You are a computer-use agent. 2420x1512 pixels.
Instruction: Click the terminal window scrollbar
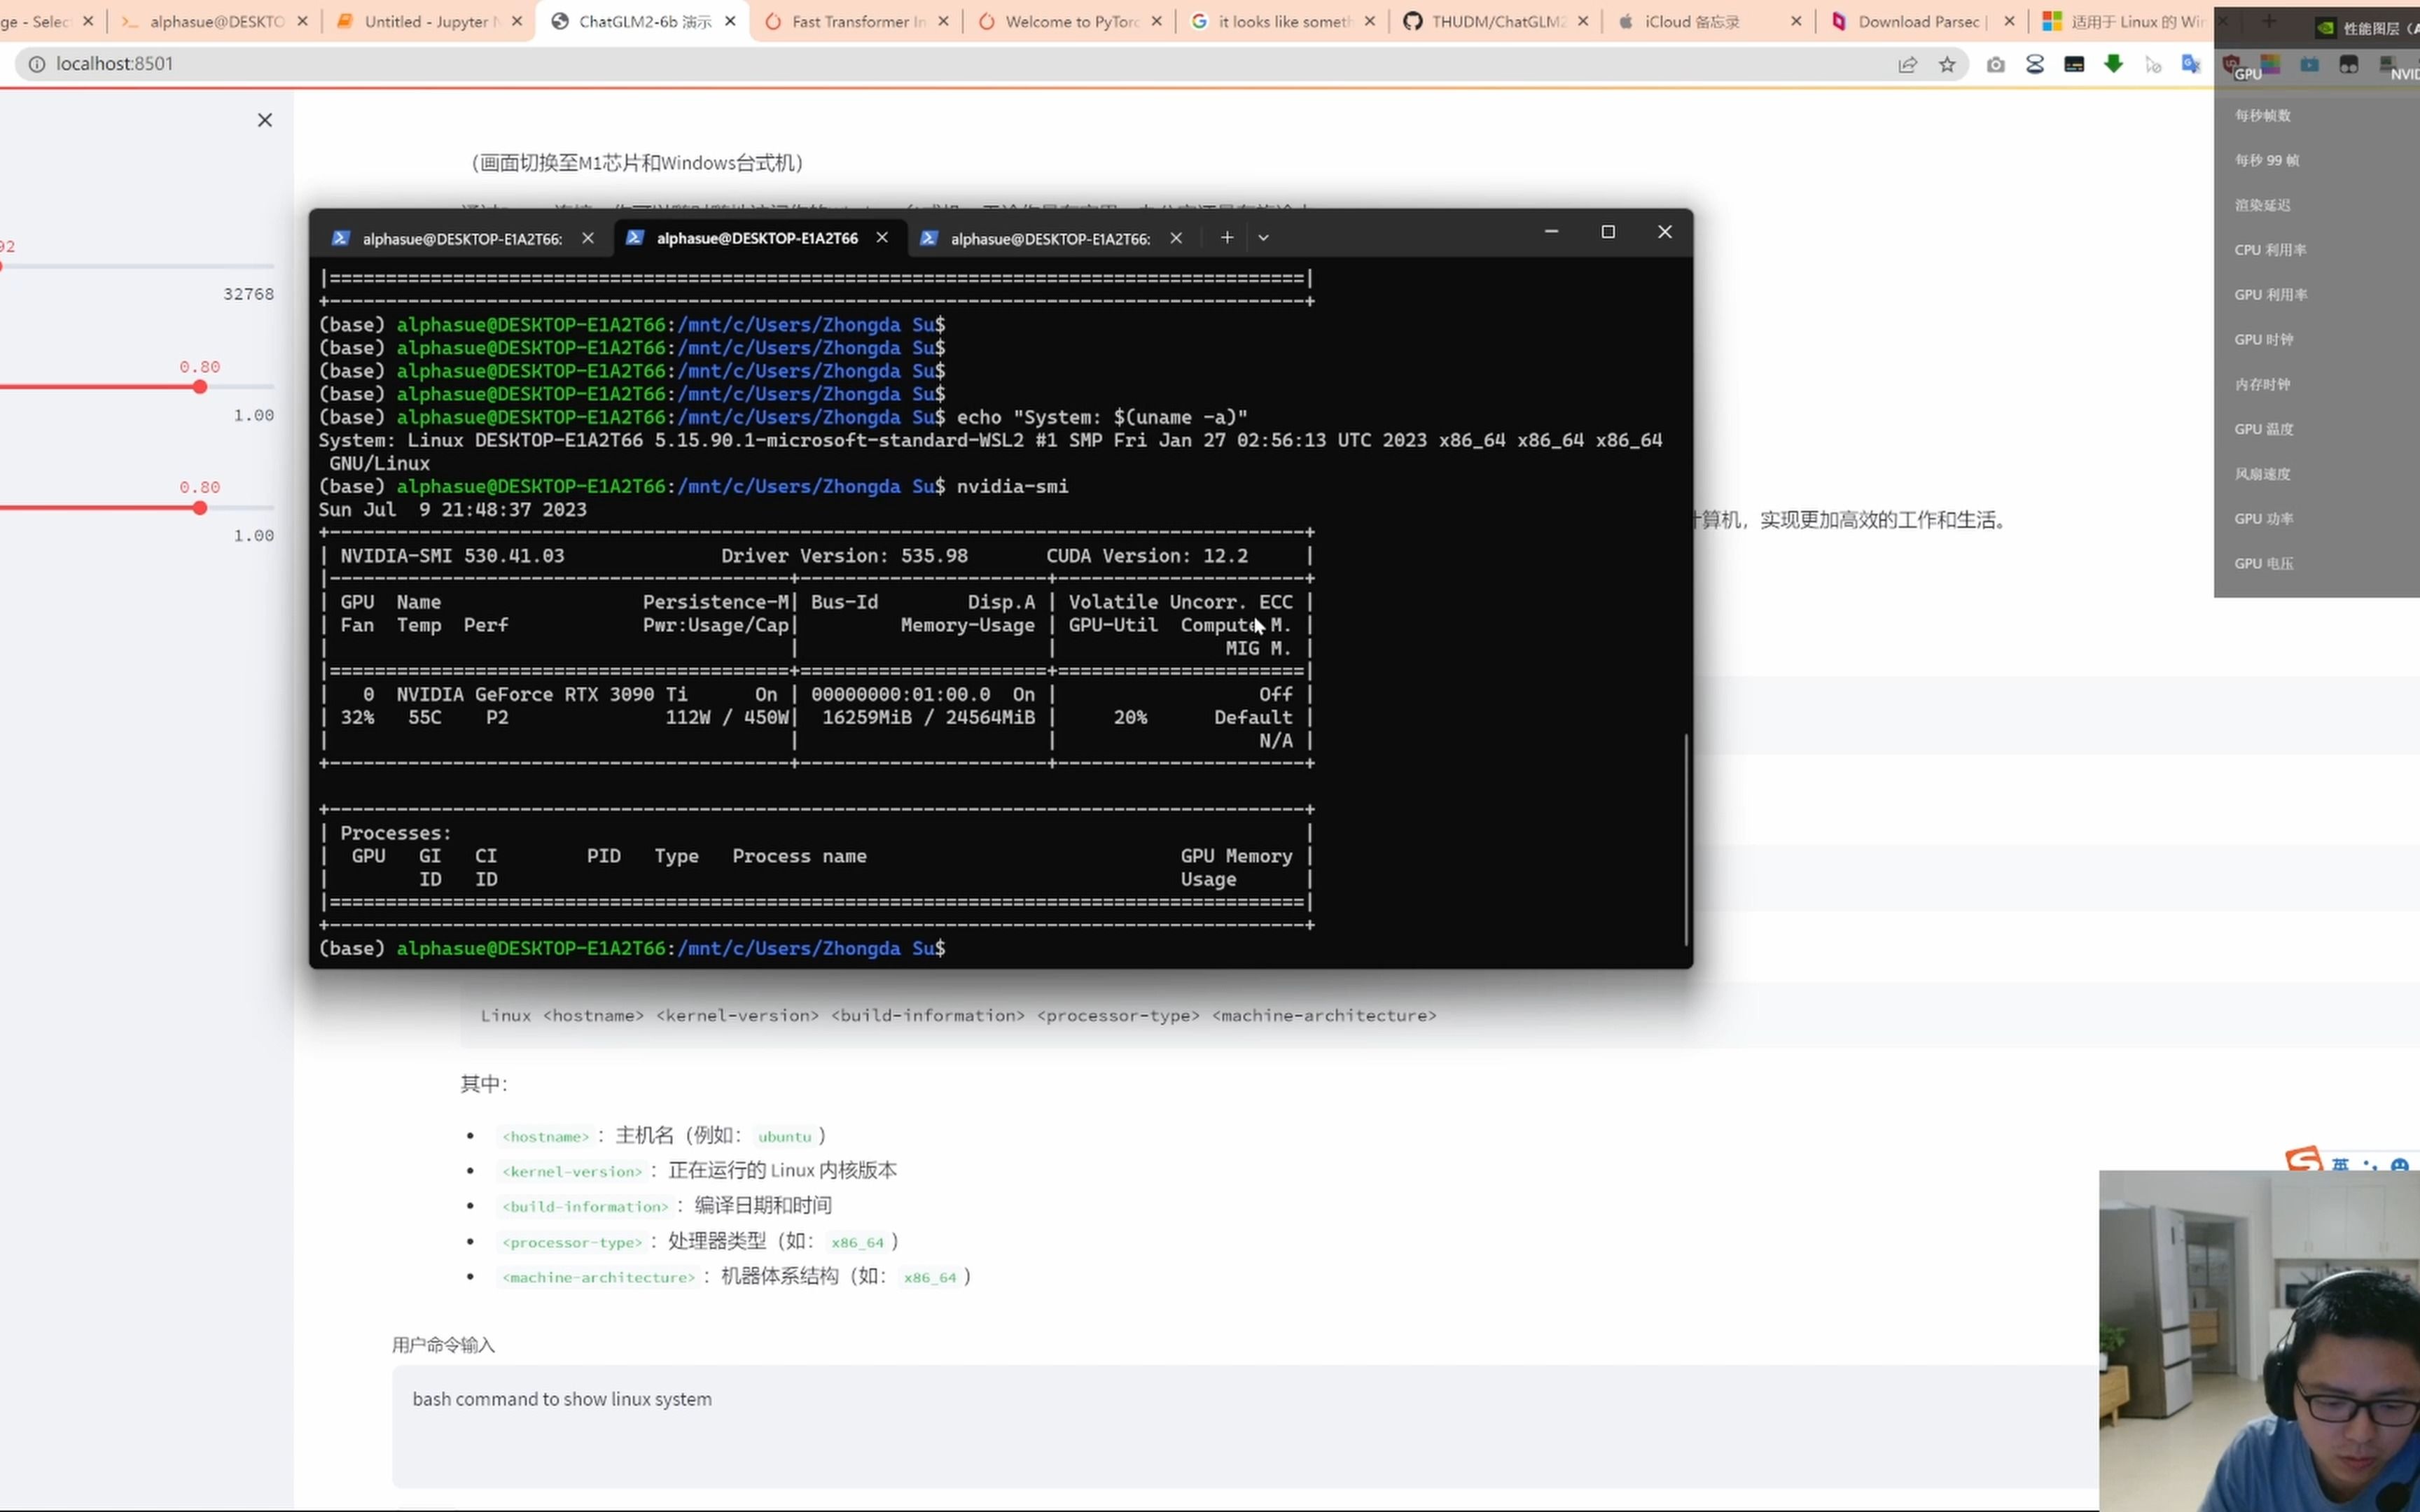[x=1686, y=840]
